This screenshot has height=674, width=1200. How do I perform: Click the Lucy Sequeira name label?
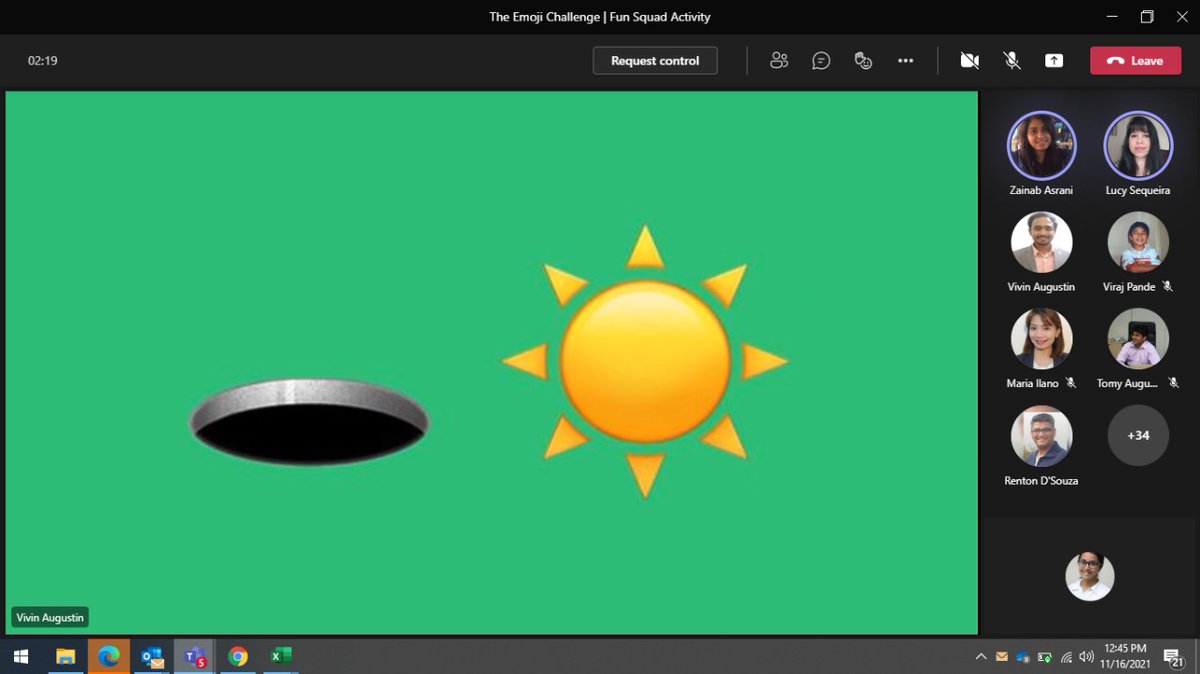point(1138,190)
